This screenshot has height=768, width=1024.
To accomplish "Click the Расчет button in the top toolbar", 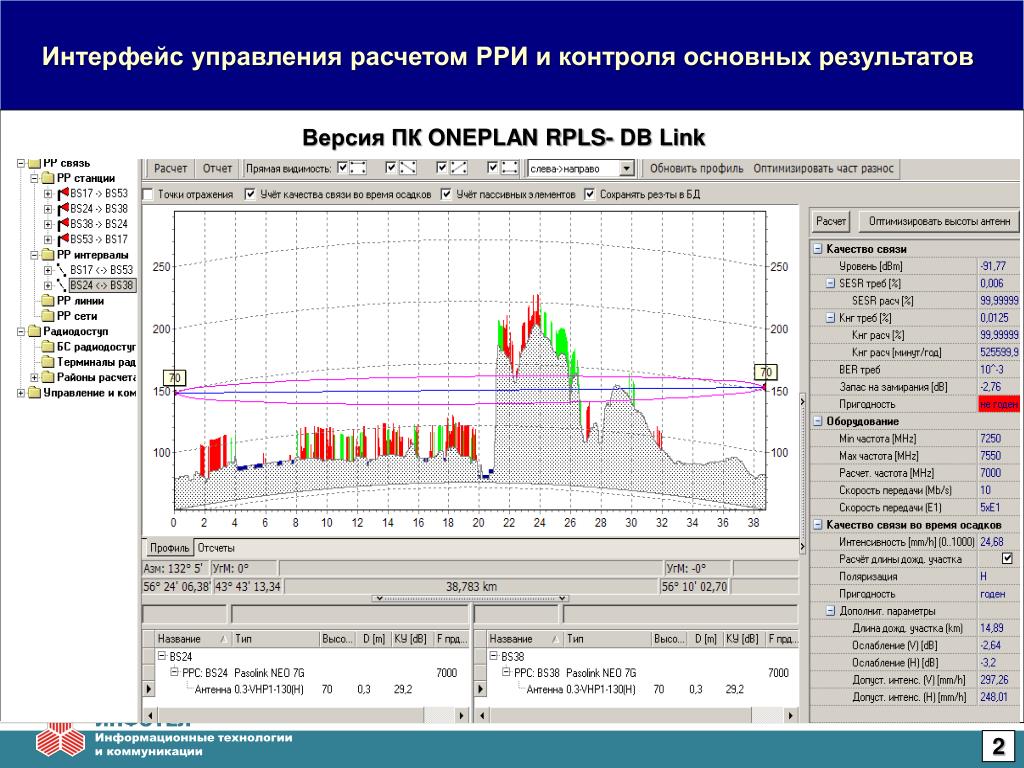I will tap(170, 168).
